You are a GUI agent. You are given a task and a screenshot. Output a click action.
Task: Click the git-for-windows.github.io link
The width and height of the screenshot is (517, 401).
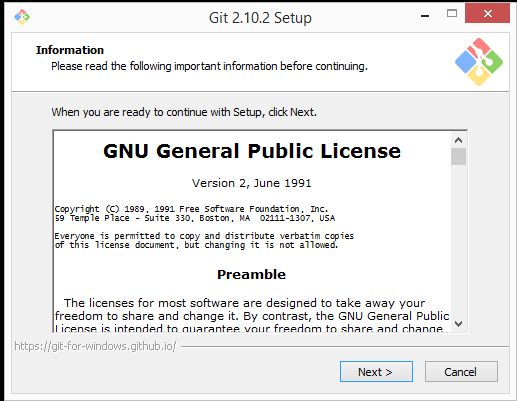pyautogui.click(x=95, y=346)
